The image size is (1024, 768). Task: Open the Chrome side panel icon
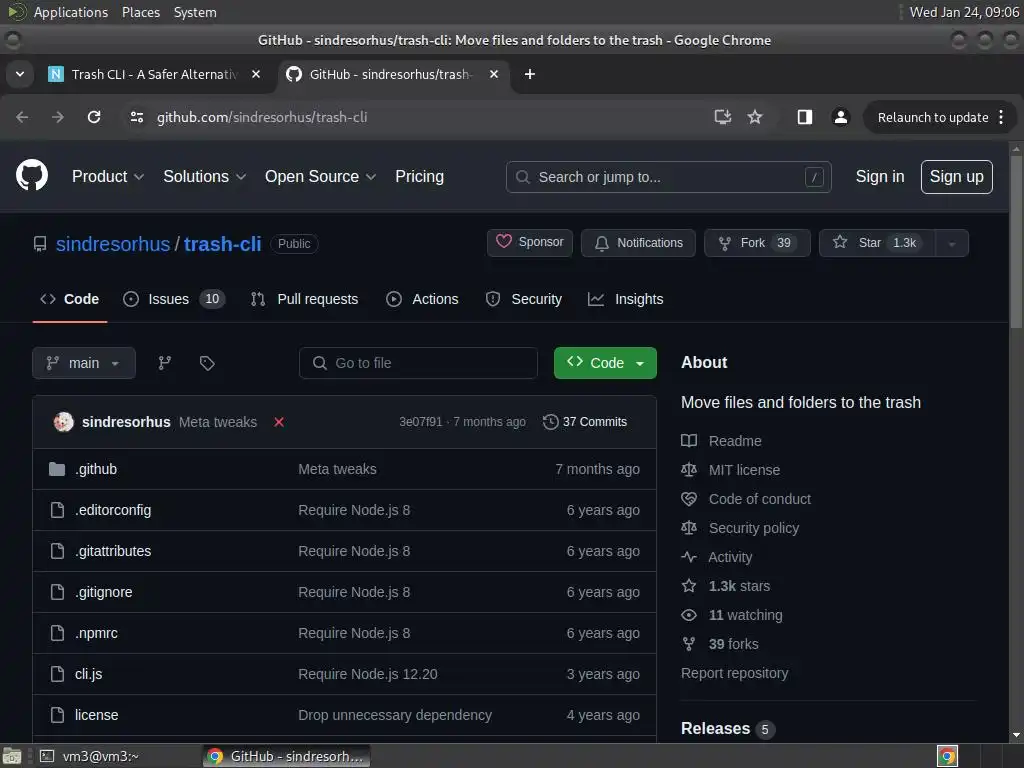[805, 117]
